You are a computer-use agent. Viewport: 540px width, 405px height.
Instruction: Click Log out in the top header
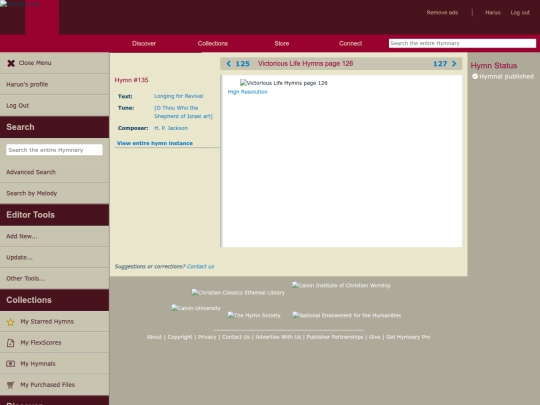click(x=520, y=13)
